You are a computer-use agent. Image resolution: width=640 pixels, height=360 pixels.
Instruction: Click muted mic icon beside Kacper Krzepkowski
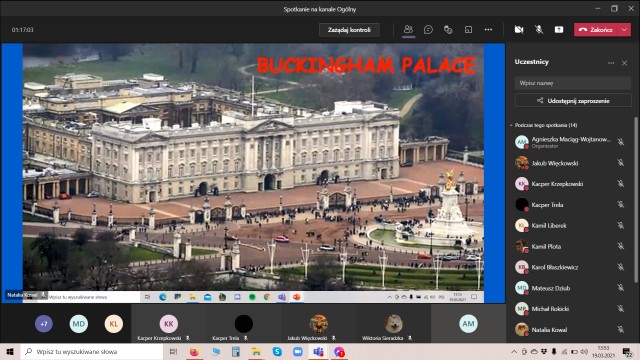coord(620,184)
